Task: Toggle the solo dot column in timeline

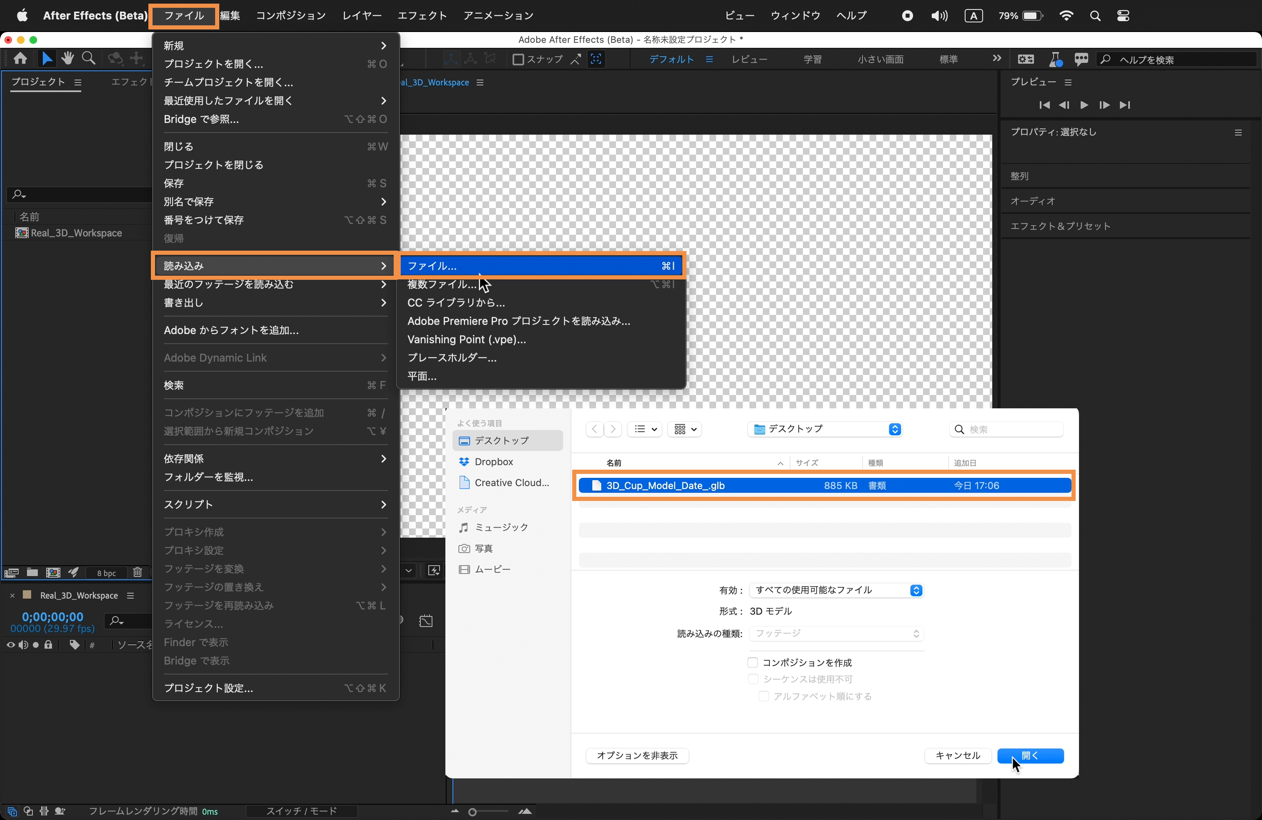Action: pyautogui.click(x=36, y=645)
